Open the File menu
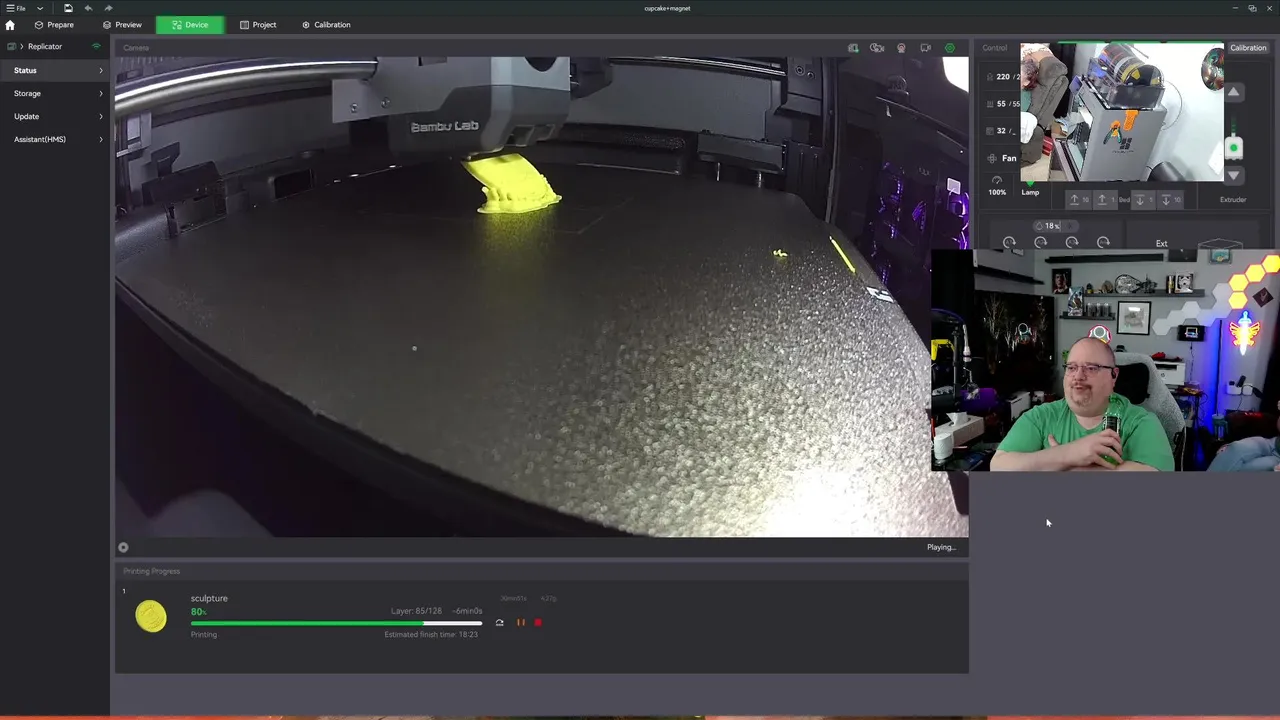This screenshot has height=720, width=1280. pyautogui.click(x=16, y=8)
